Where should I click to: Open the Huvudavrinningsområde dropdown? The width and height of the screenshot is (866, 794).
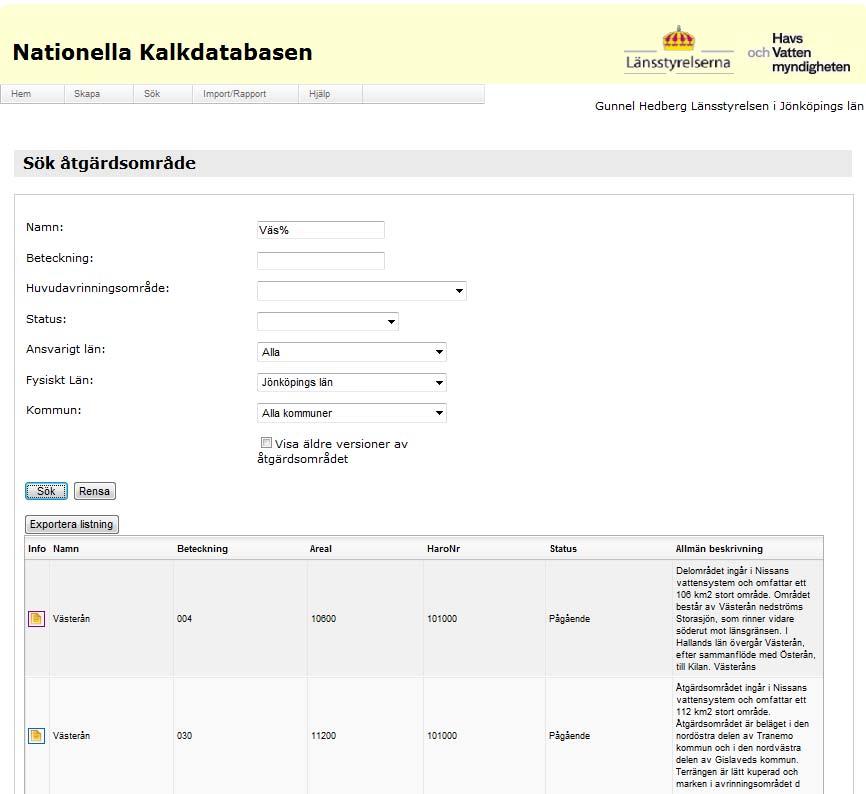pyautogui.click(x=362, y=290)
